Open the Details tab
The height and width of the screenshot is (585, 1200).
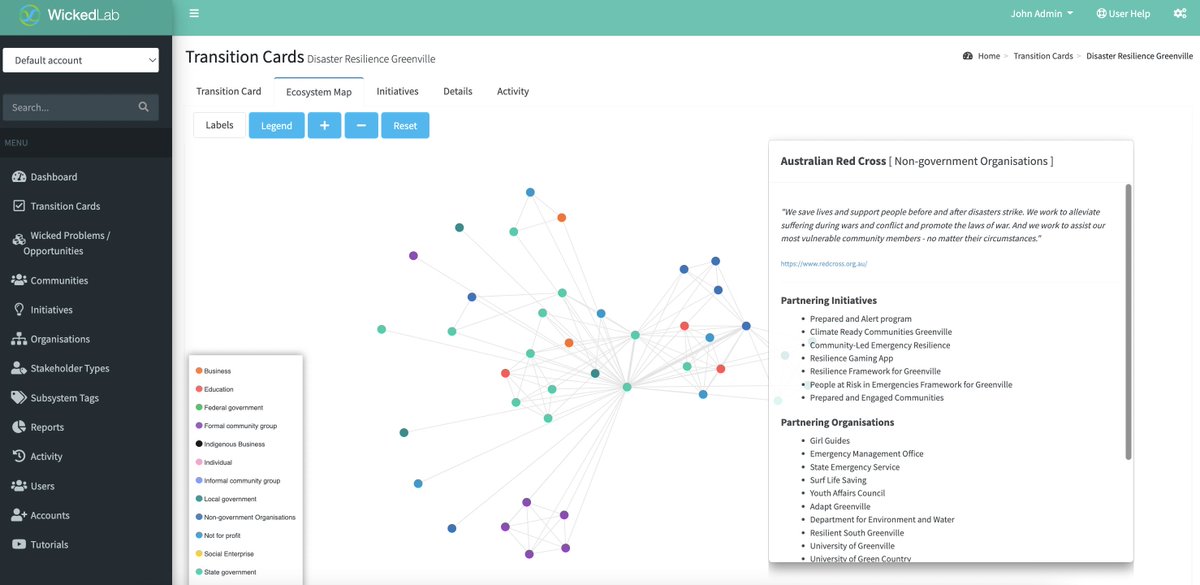pyautogui.click(x=458, y=91)
